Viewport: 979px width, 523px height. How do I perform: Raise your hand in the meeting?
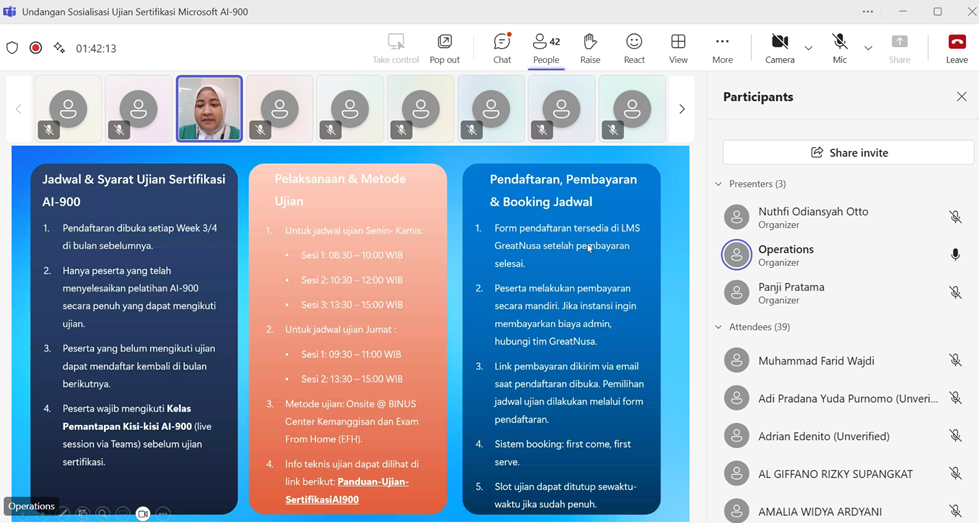tap(590, 49)
